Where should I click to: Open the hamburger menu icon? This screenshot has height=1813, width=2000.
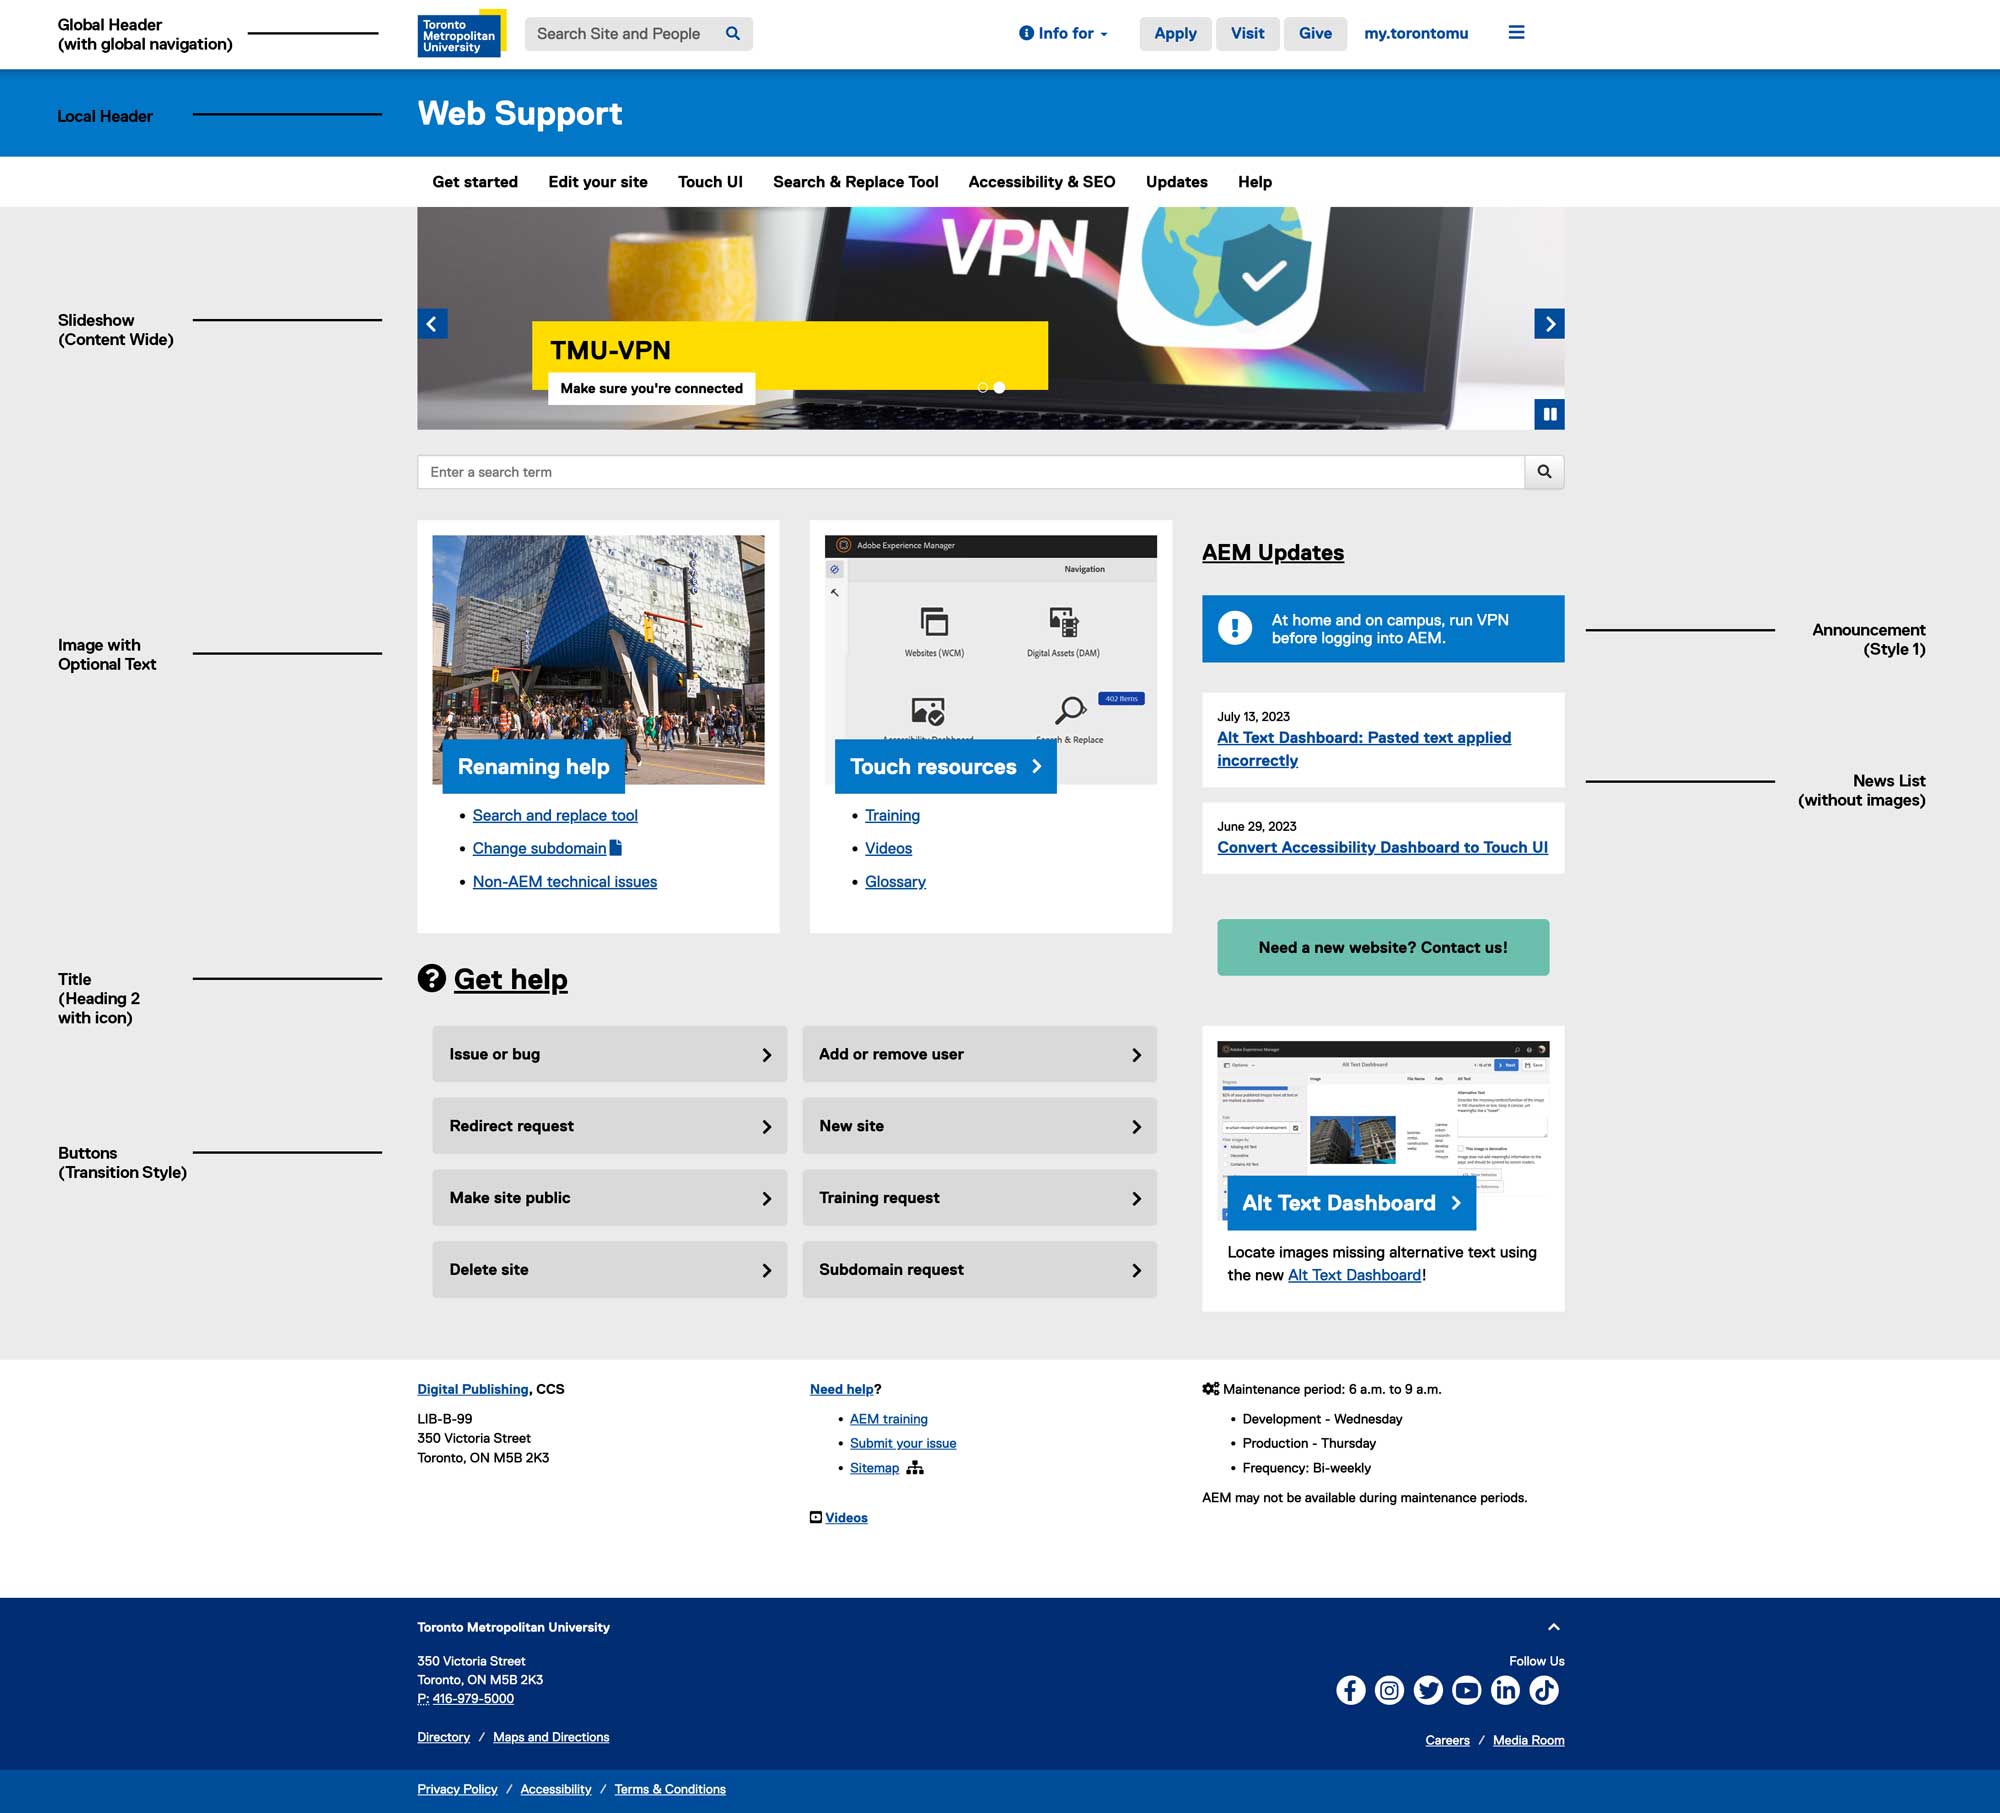click(x=1516, y=33)
